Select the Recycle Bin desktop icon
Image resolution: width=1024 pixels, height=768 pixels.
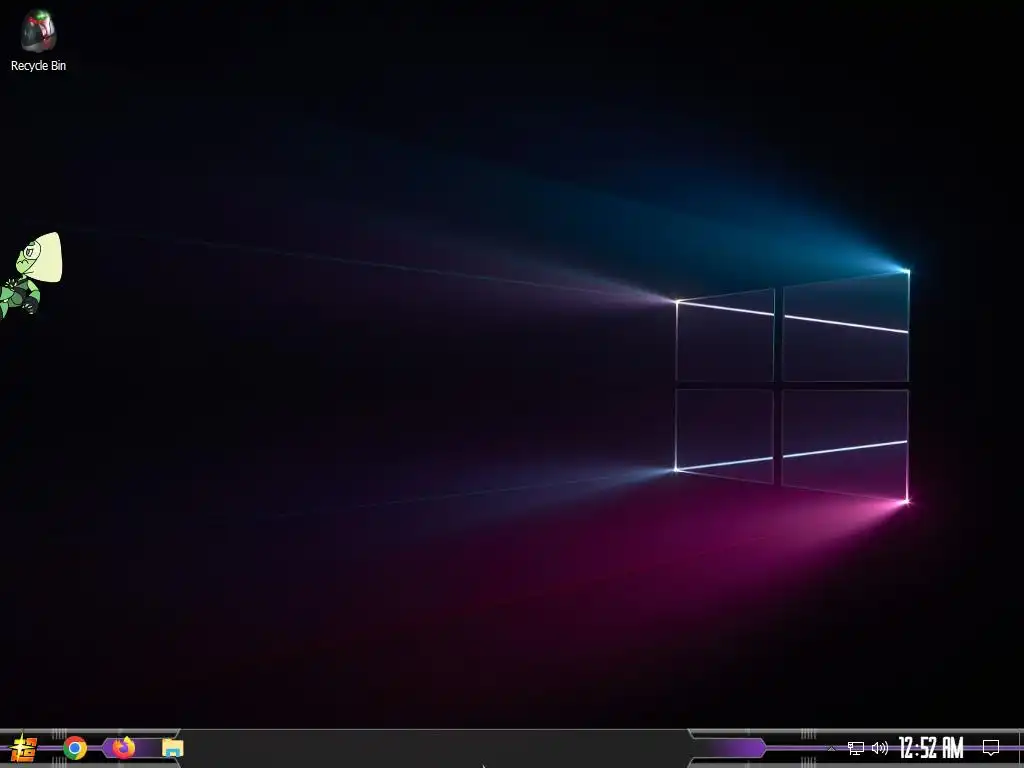click(x=38, y=40)
